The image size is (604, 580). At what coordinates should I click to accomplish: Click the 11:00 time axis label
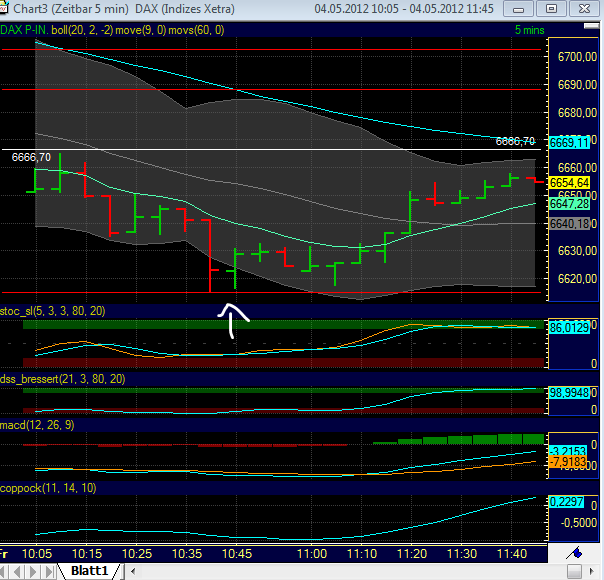click(312, 554)
